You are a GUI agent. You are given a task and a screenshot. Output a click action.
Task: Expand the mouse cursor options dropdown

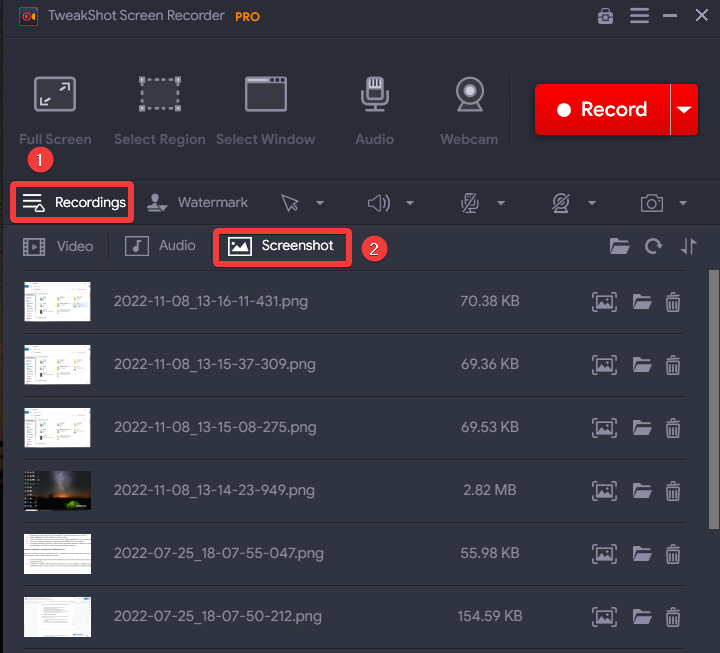pyautogui.click(x=320, y=203)
